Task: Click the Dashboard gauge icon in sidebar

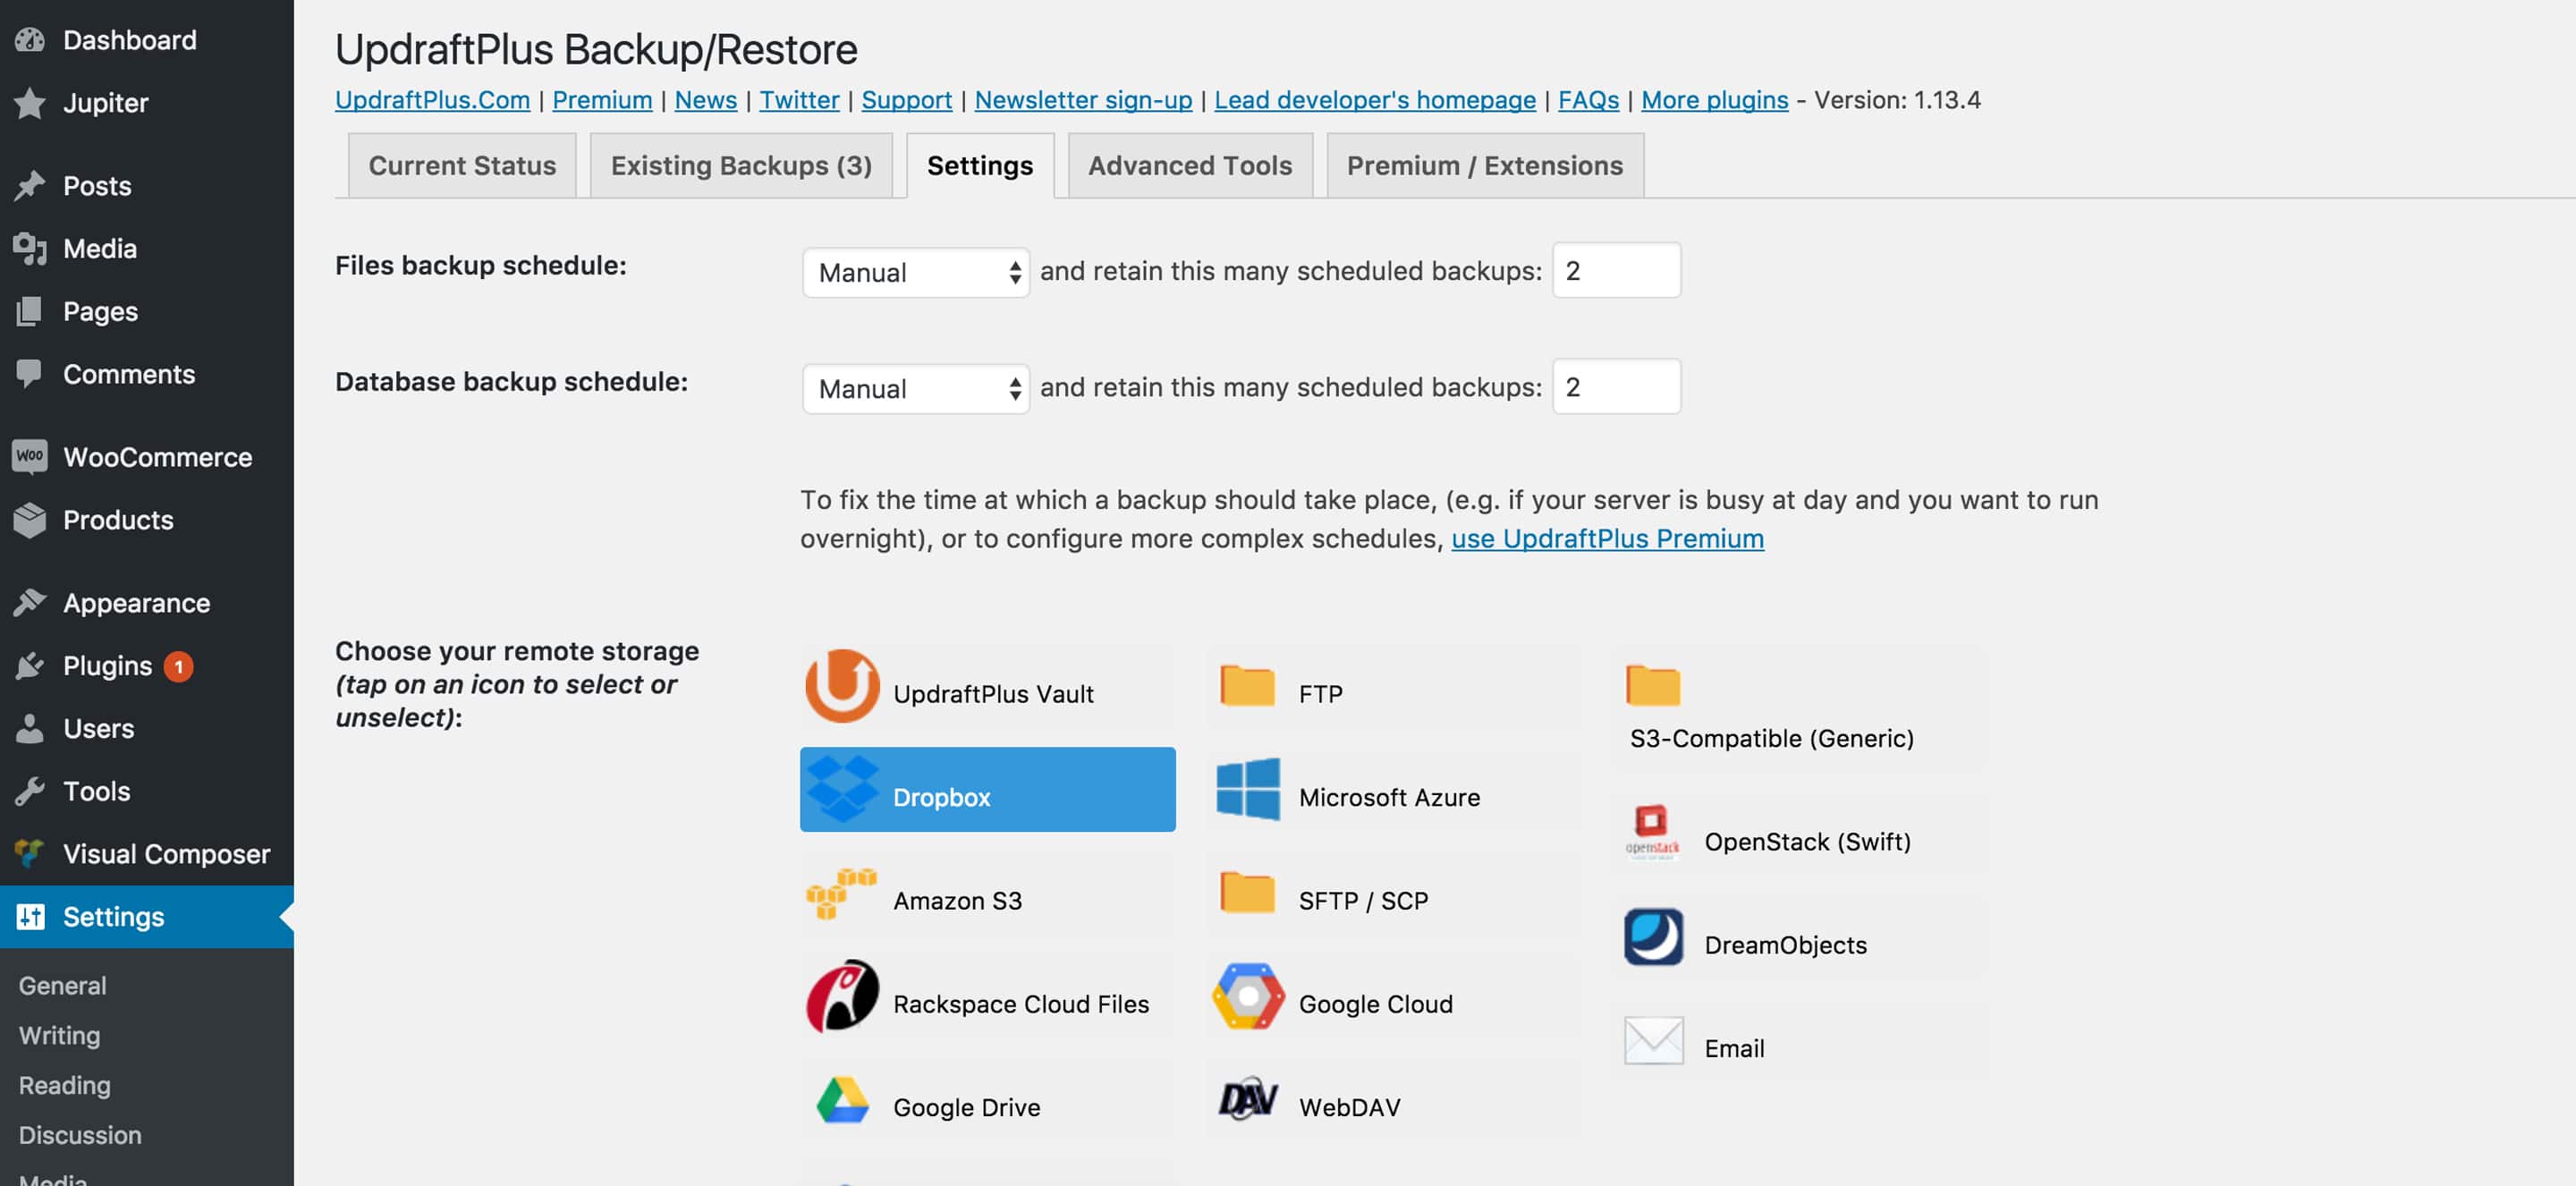Action: pyautogui.click(x=30, y=40)
